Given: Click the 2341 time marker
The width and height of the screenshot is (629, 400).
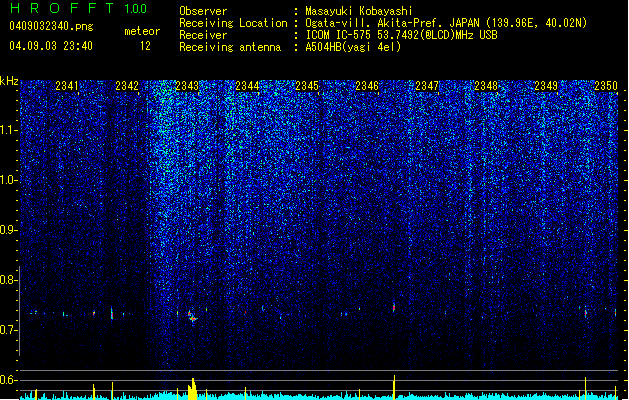Looking at the screenshot, I should point(67,86).
